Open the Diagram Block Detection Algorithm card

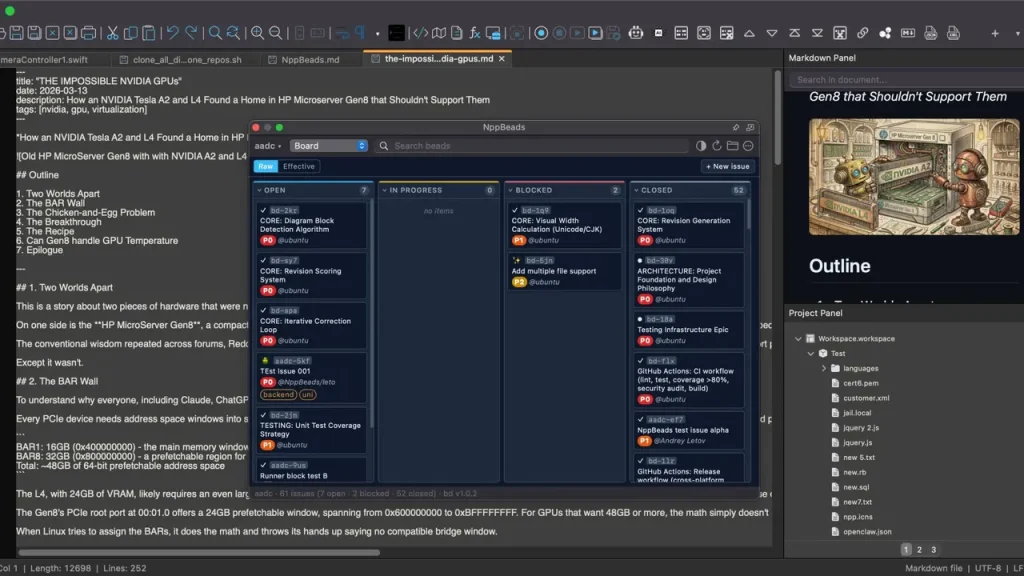[311, 225]
